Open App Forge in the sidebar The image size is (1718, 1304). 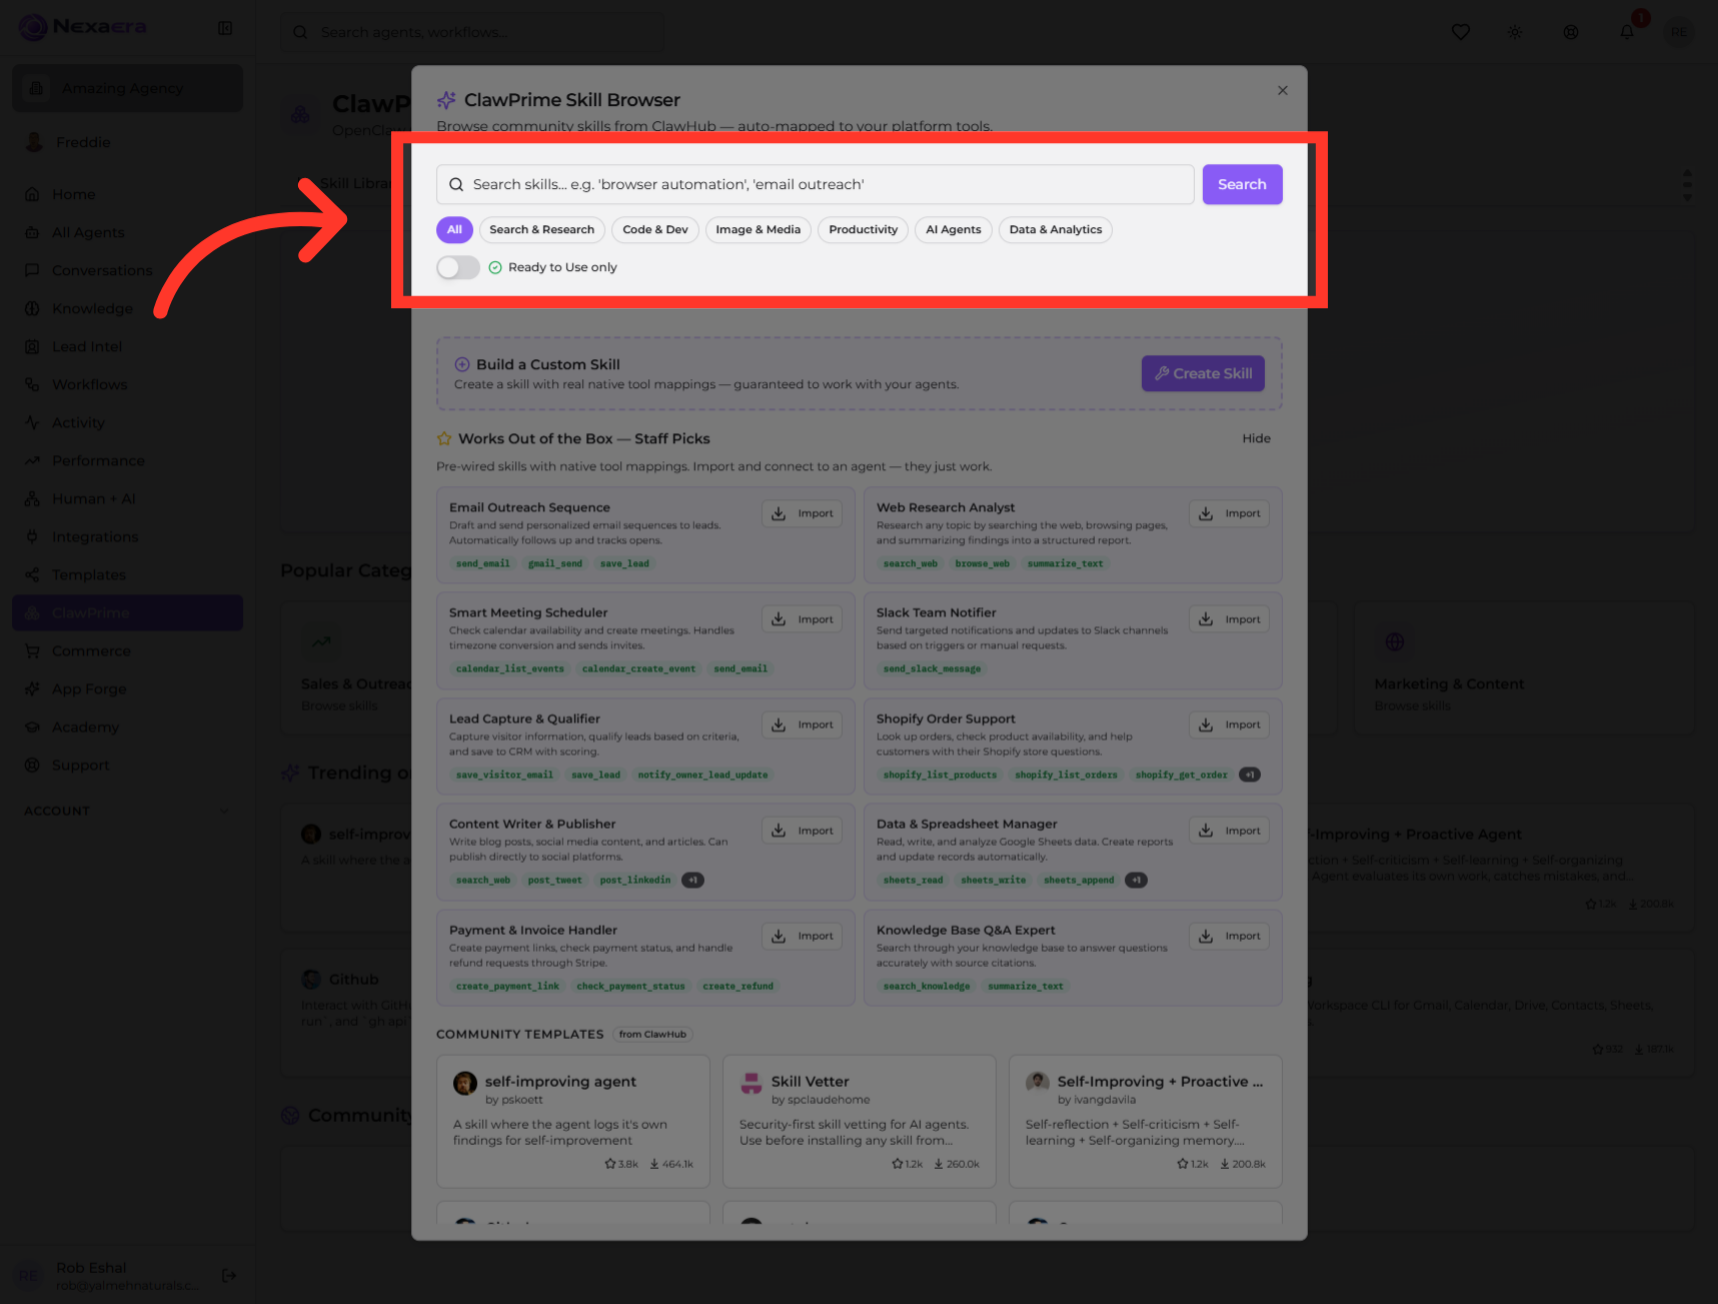127,689
